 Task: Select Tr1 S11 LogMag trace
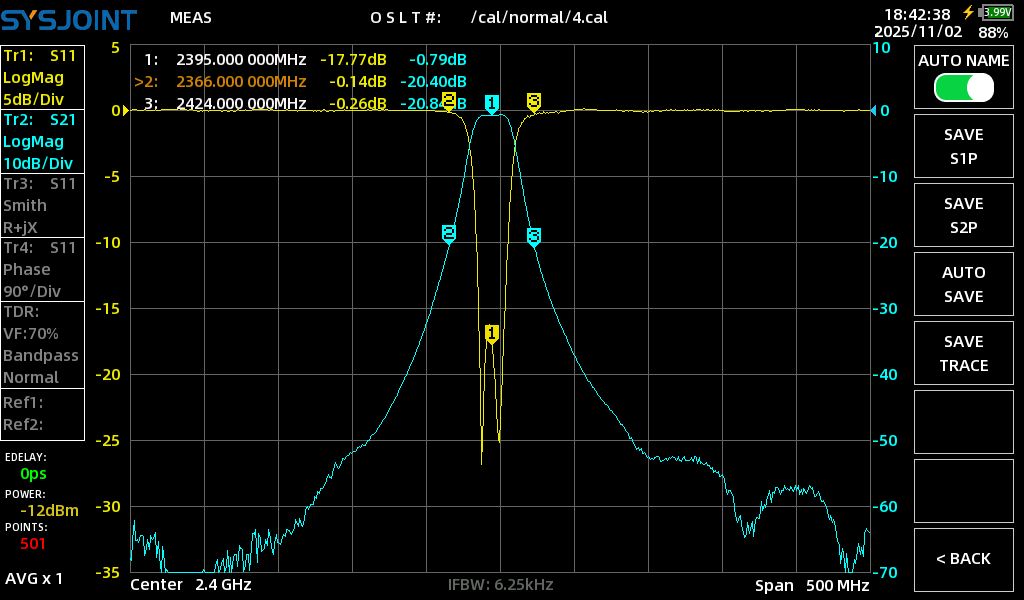pyautogui.click(x=43, y=77)
